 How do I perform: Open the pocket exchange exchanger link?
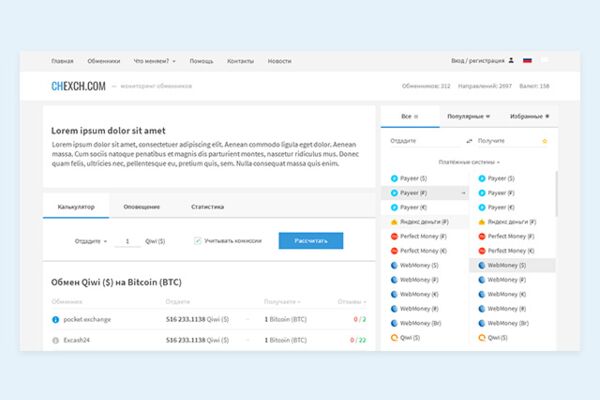click(x=87, y=319)
